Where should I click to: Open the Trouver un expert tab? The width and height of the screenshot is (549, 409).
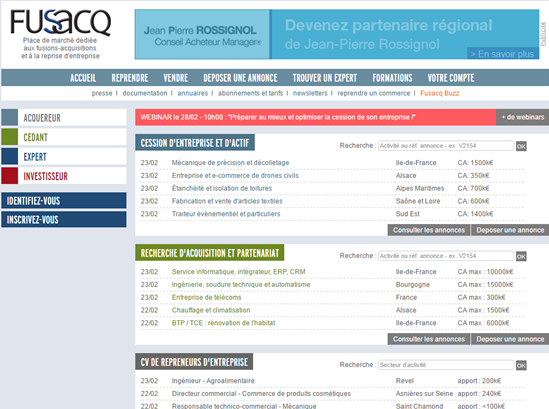coord(325,78)
